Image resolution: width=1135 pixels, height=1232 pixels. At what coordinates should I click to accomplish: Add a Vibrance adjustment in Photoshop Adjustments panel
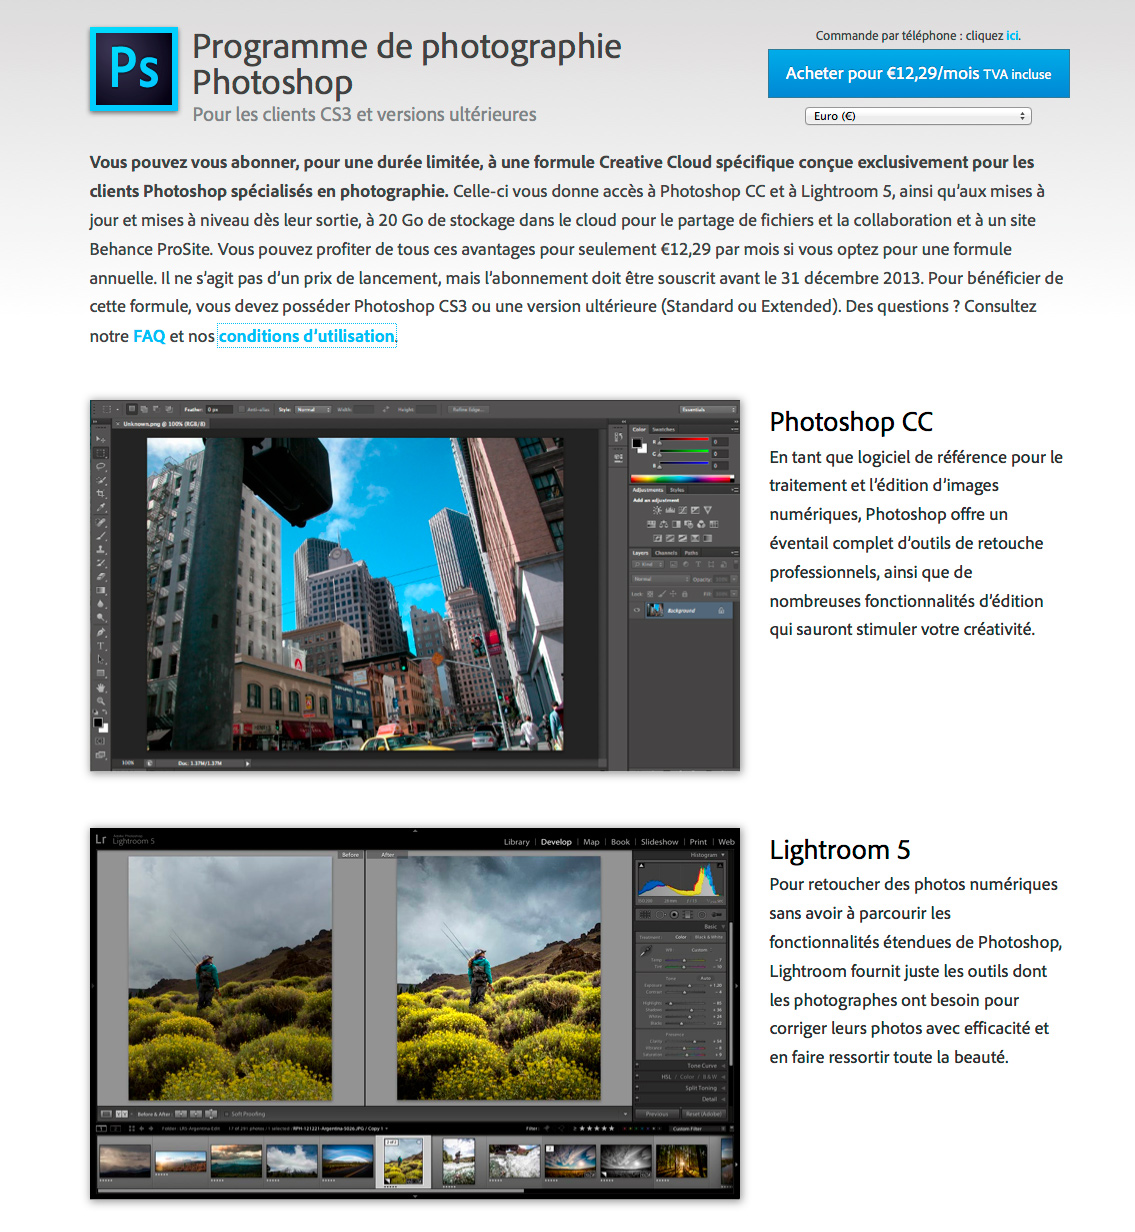pyautogui.click(x=708, y=510)
